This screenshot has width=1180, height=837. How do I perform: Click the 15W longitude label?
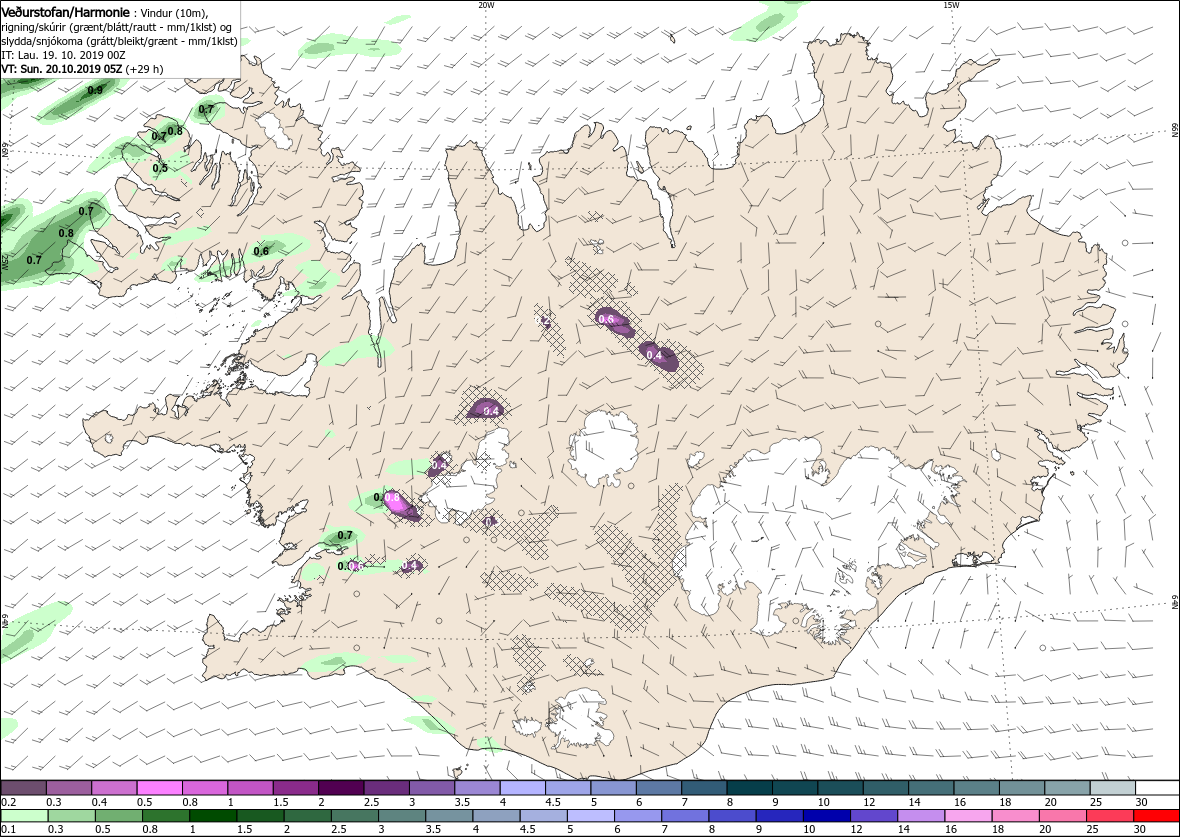coord(951,5)
